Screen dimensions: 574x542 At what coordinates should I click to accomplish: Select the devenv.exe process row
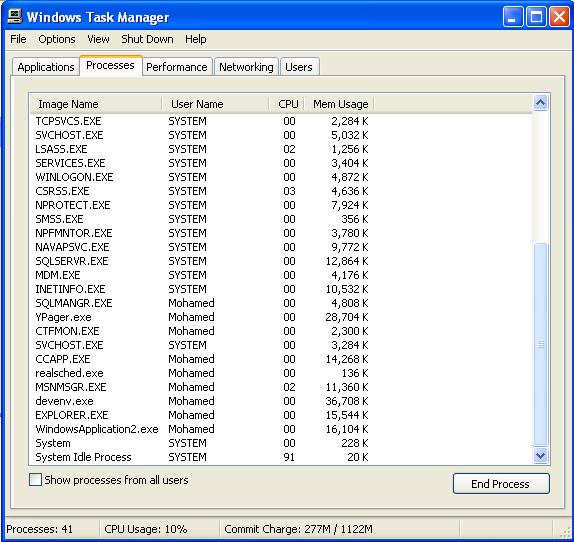280,401
